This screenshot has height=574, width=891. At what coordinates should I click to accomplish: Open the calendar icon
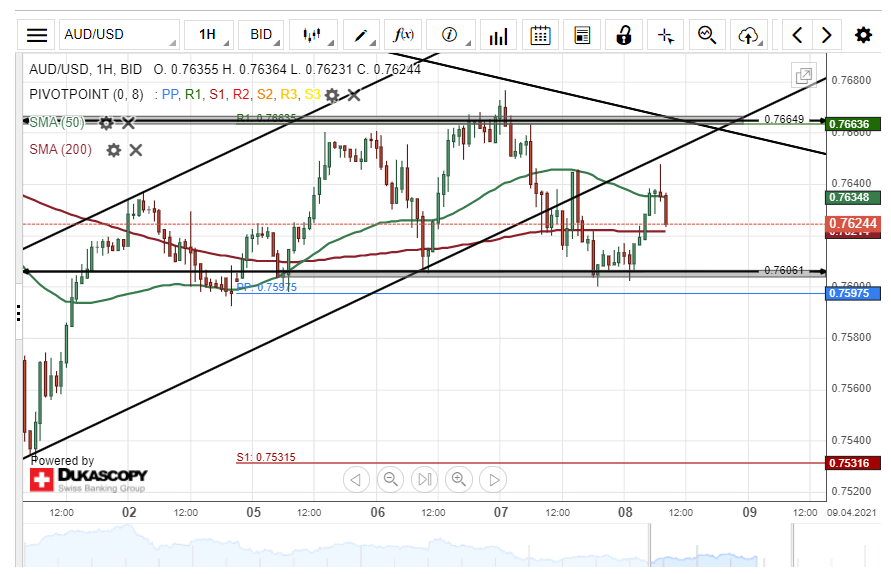pos(540,35)
